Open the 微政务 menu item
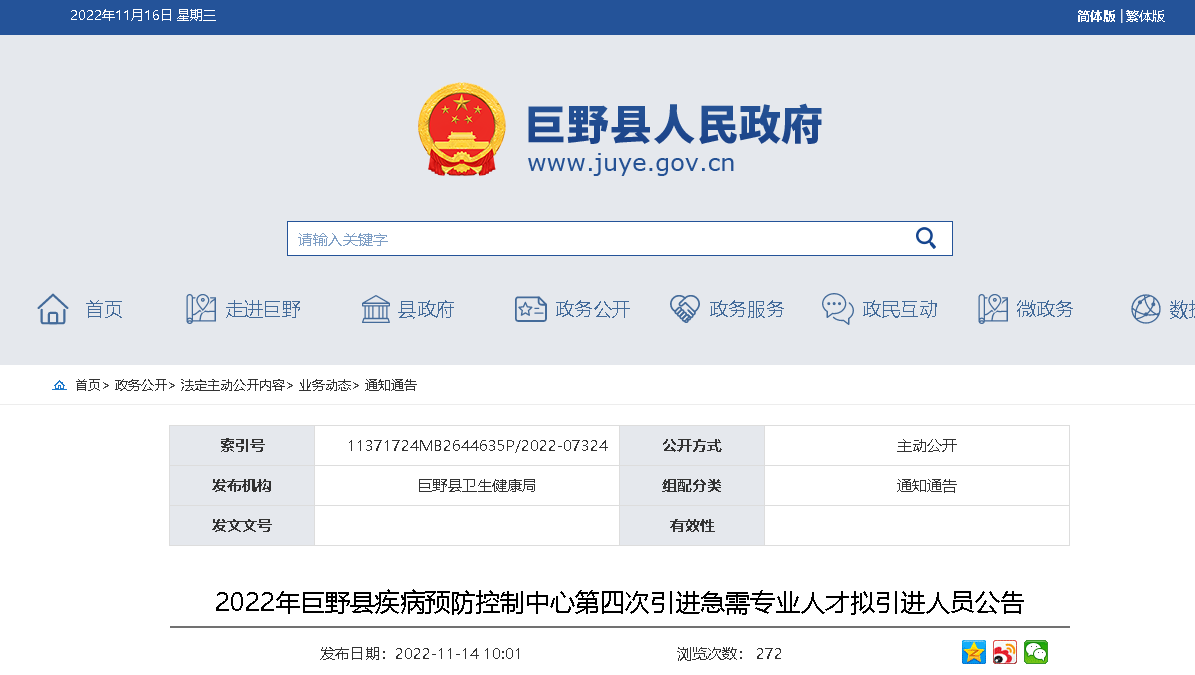1195x675 pixels. tap(1045, 309)
